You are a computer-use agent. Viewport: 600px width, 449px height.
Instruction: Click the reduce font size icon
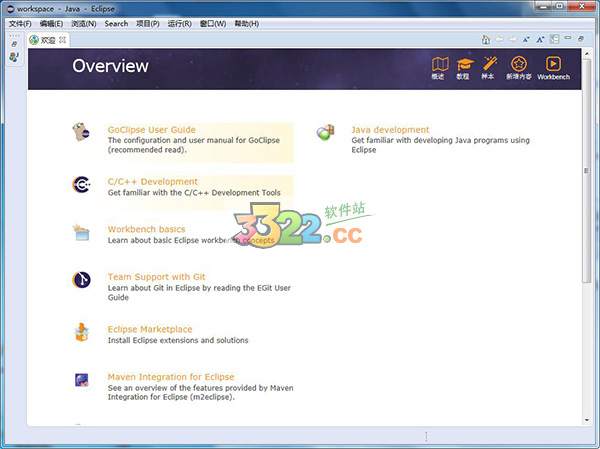tap(527, 39)
